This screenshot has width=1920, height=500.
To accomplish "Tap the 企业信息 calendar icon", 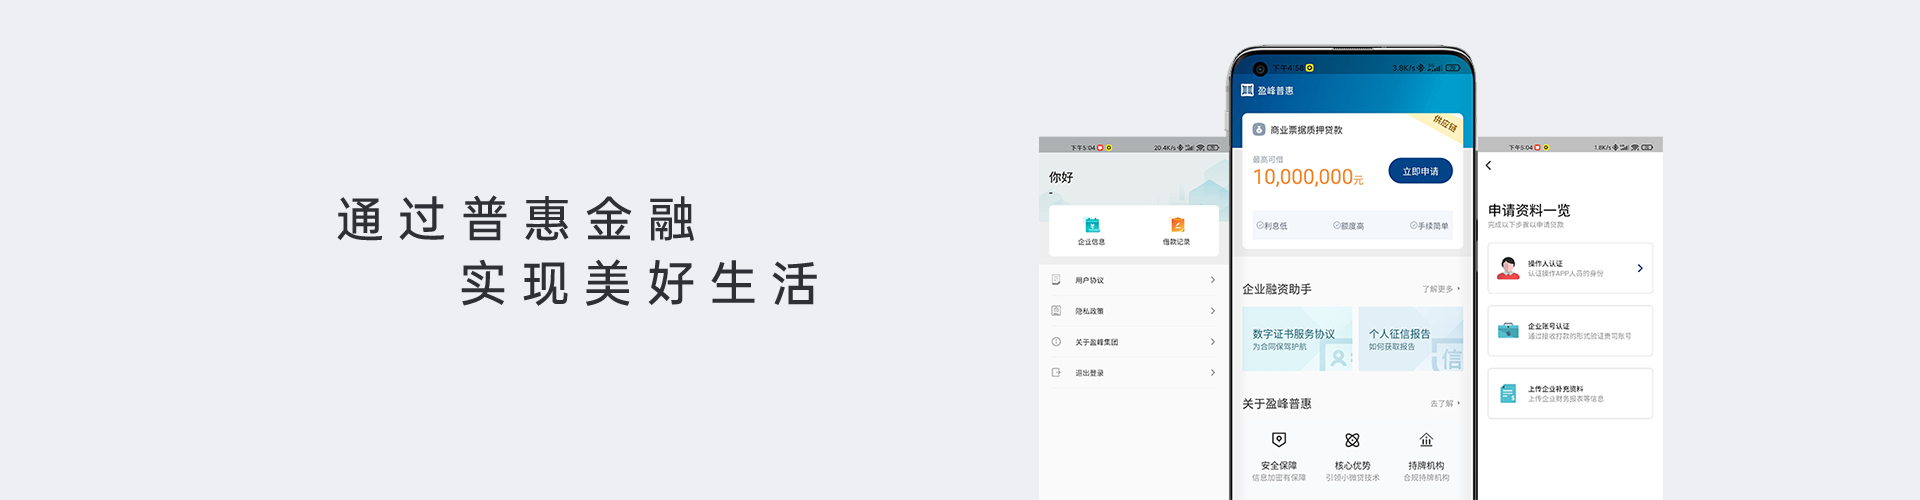I will (1091, 225).
